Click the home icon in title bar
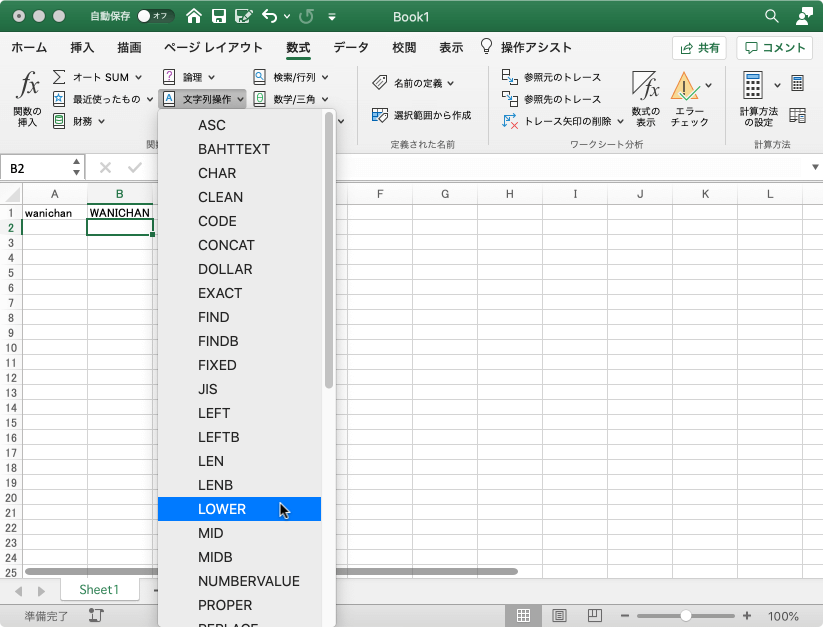This screenshot has height=627, width=823. [x=194, y=16]
